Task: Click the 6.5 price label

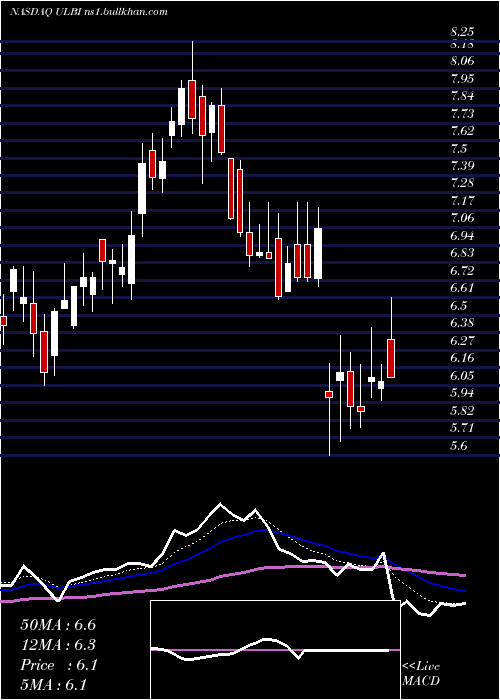Action: tap(459, 305)
